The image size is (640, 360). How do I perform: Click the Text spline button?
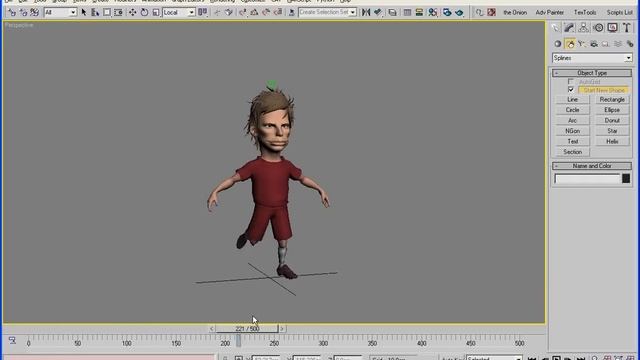tap(572, 141)
